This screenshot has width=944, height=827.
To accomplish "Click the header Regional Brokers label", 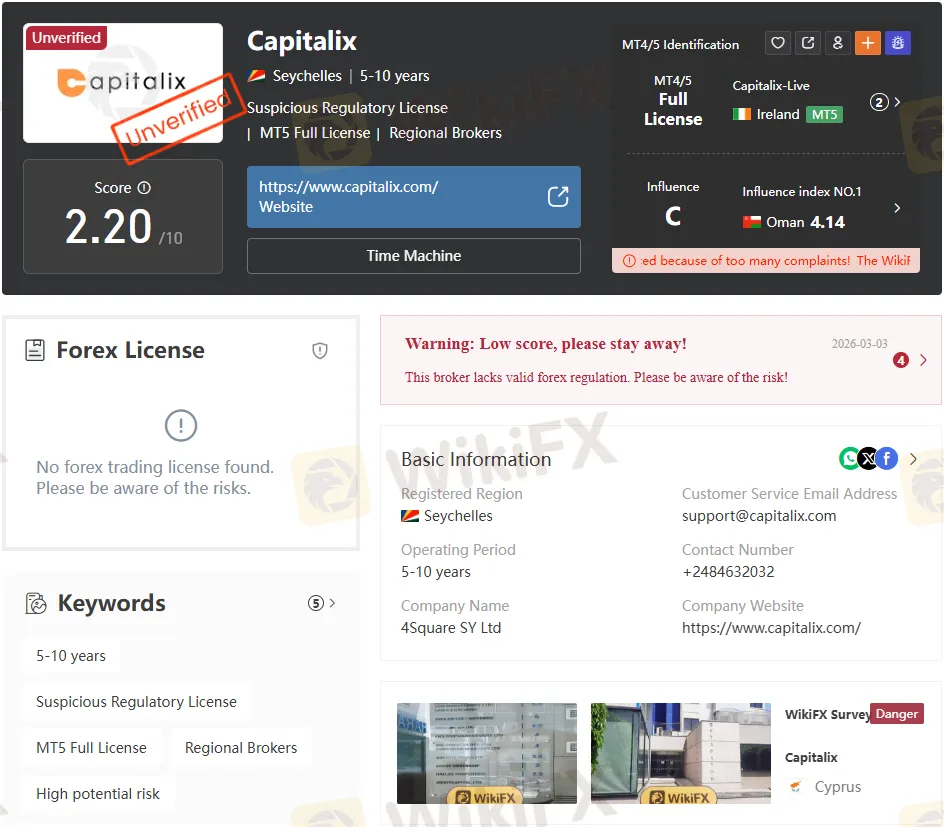I will 445,133.
